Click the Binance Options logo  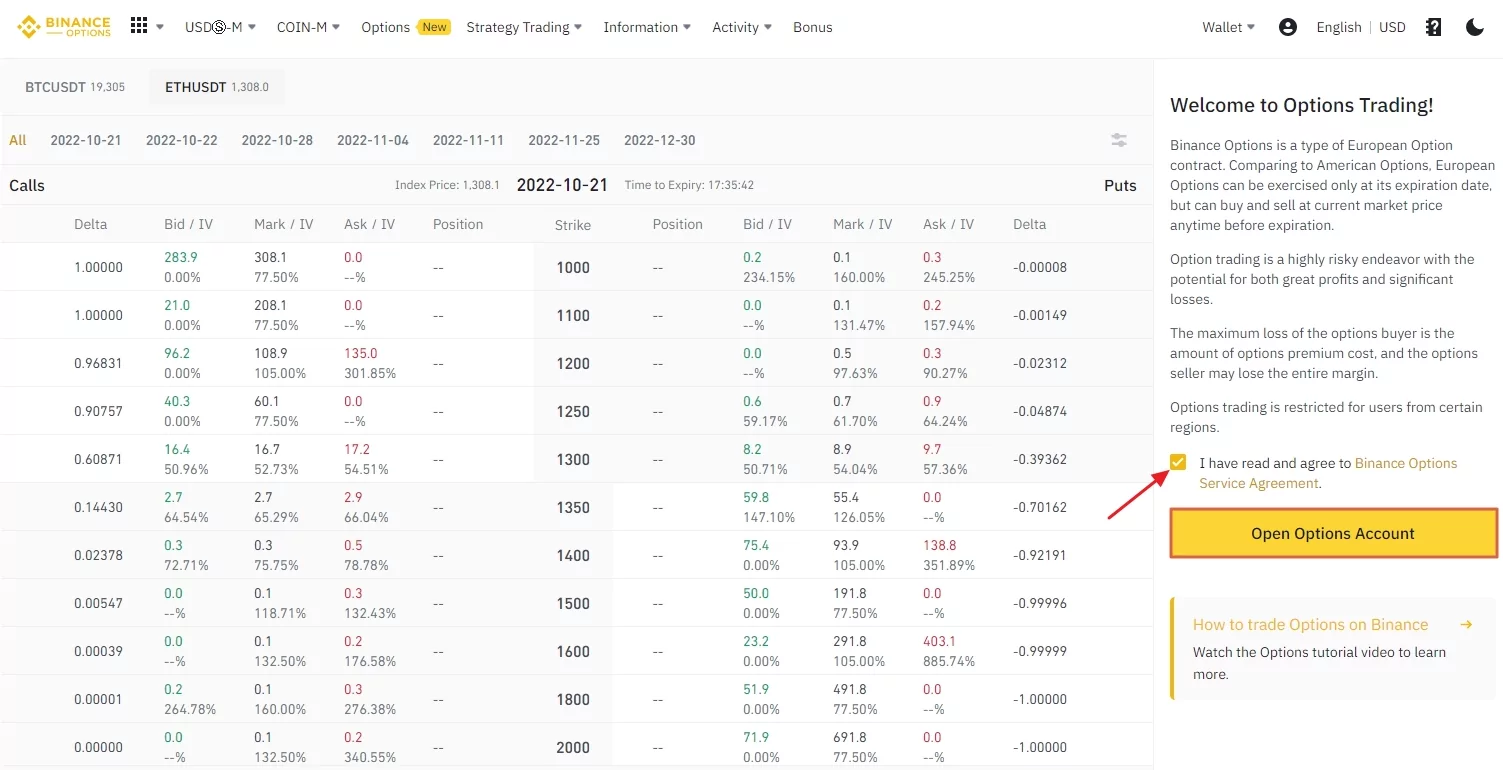[64, 27]
